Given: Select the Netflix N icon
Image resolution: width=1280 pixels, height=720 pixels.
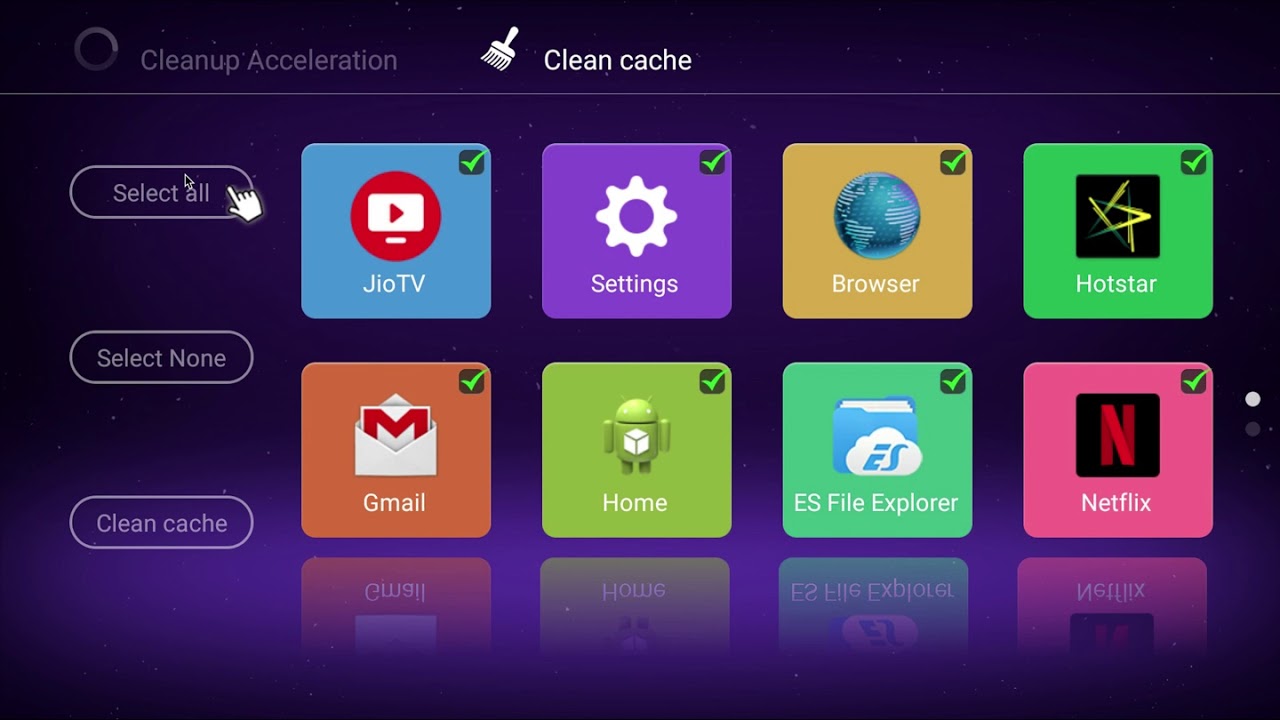Looking at the screenshot, I should pyautogui.click(x=1117, y=435).
